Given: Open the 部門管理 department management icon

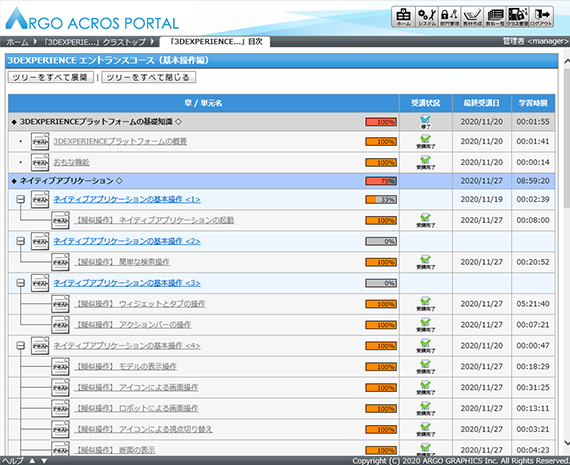Looking at the screenshot, I should (449, 17).
